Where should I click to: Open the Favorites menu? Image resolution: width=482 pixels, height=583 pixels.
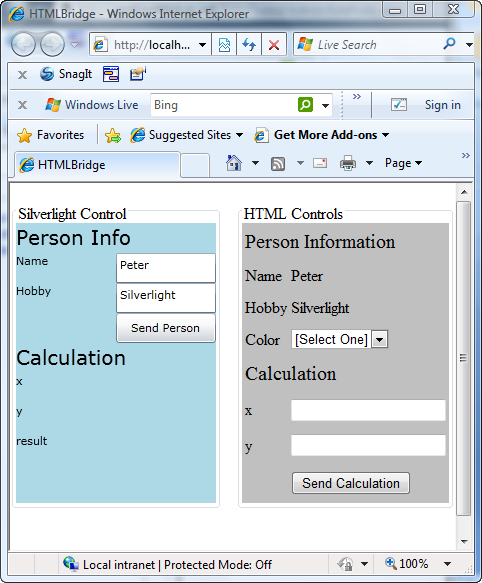pyautogui.click(x=51, y=135)
